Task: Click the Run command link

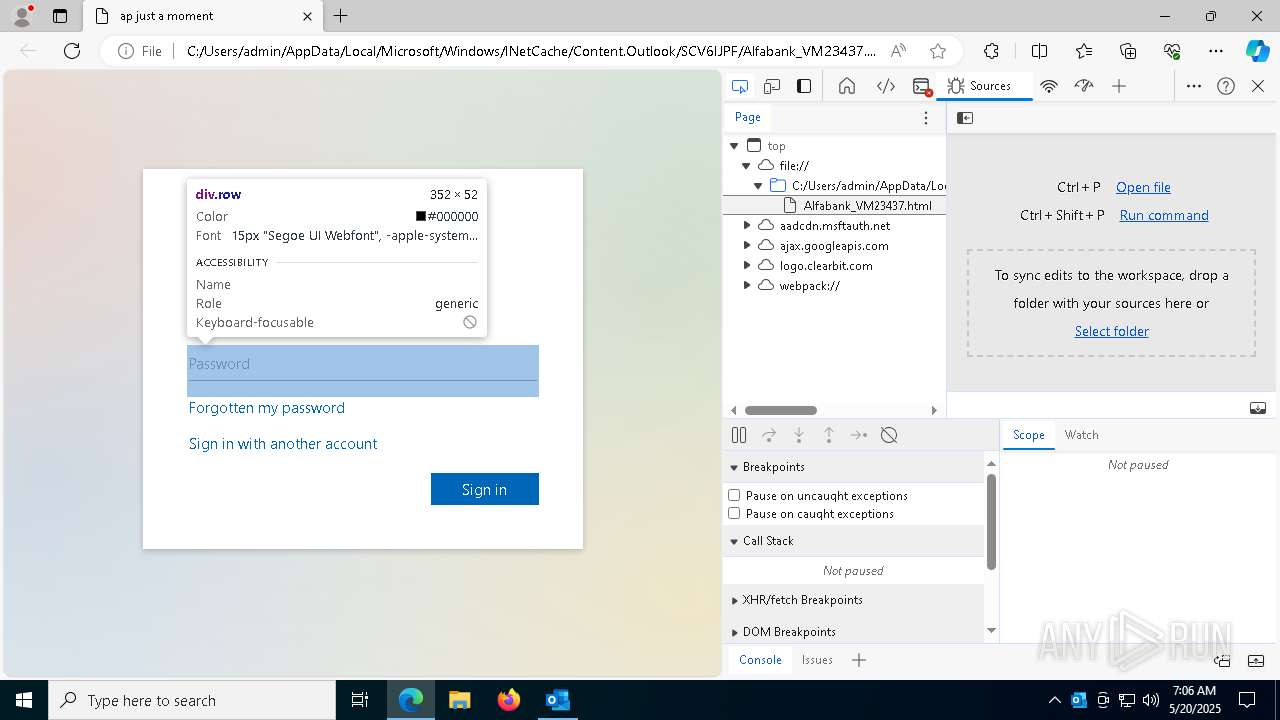Action: 1164,215
